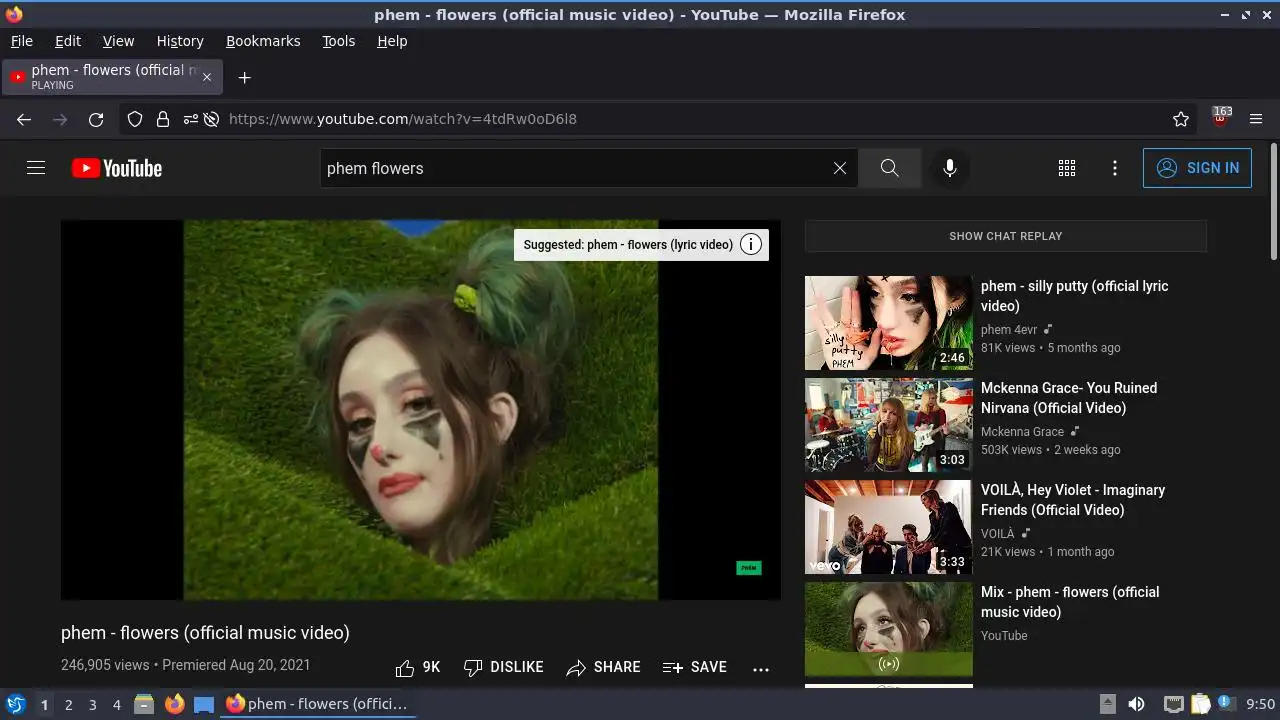This screenshot has width=1280, height=720.
Task: Reload the page in Firefox
Action: coord(96,119)
